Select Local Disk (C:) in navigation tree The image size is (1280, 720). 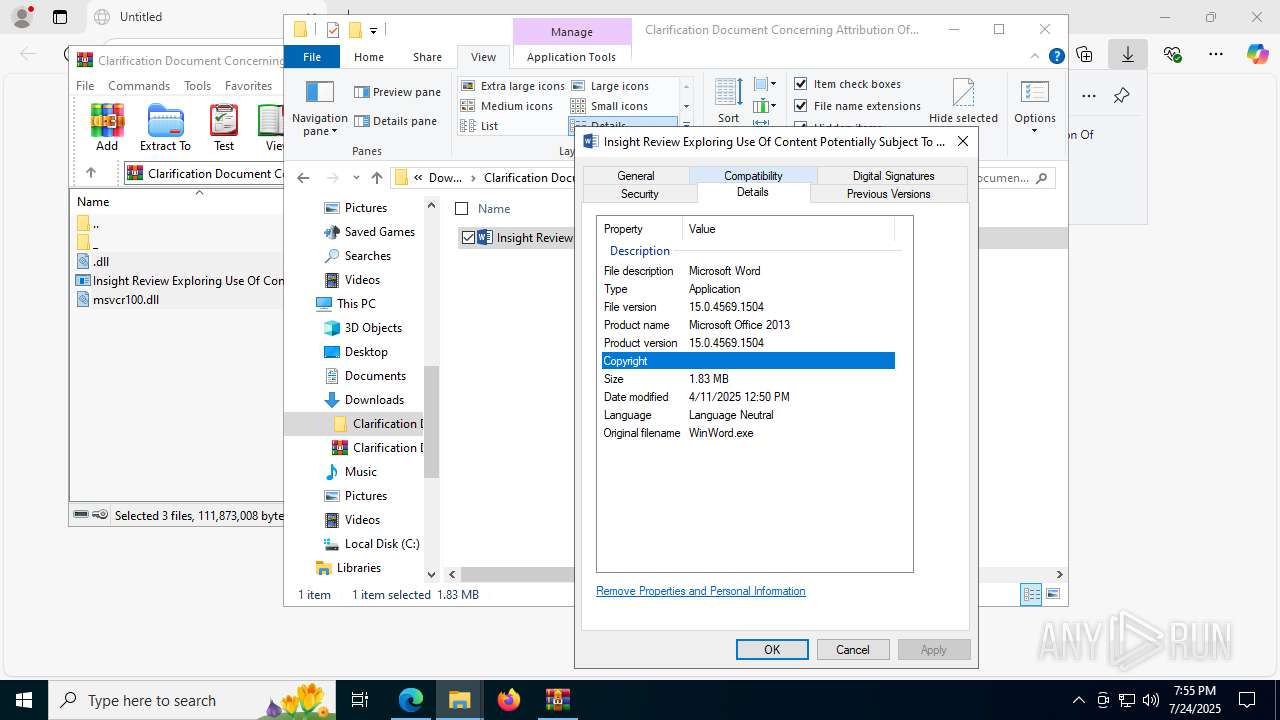(382, 544)
